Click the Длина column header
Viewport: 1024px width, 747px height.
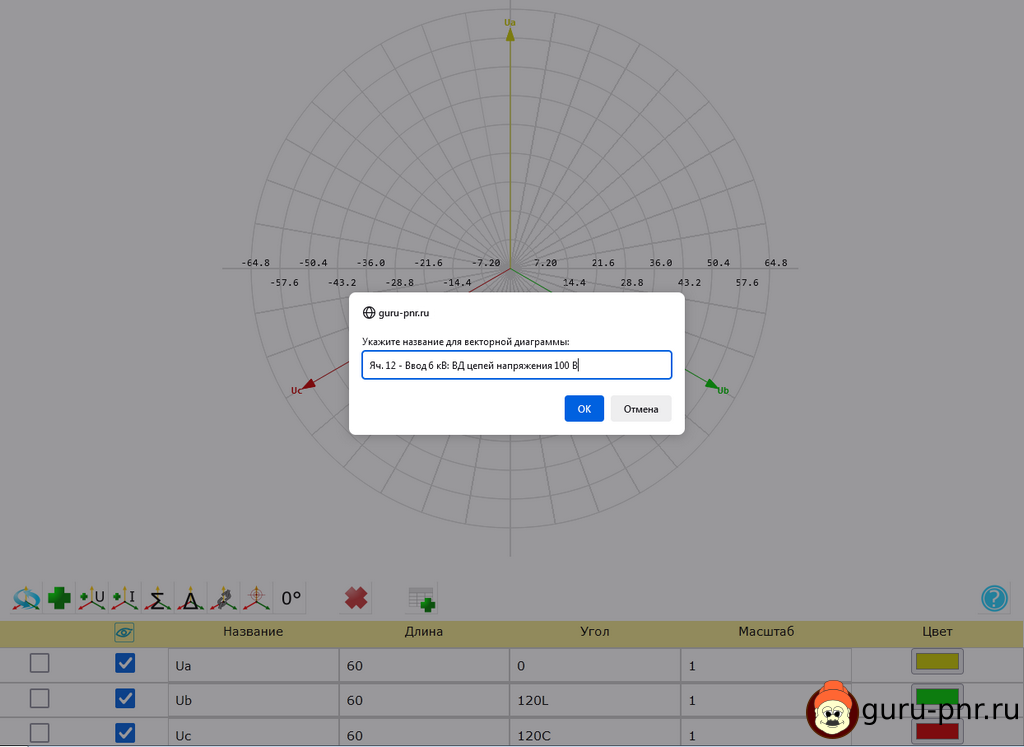(424, 631)
